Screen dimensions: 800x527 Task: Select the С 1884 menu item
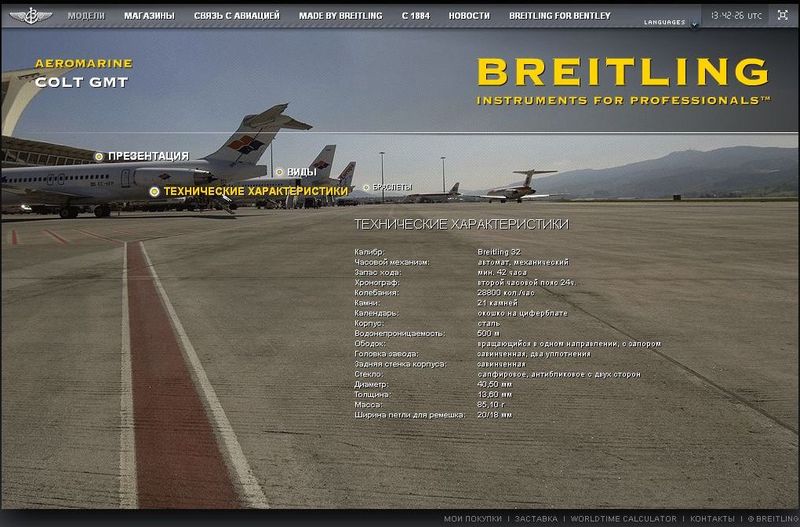415,16
